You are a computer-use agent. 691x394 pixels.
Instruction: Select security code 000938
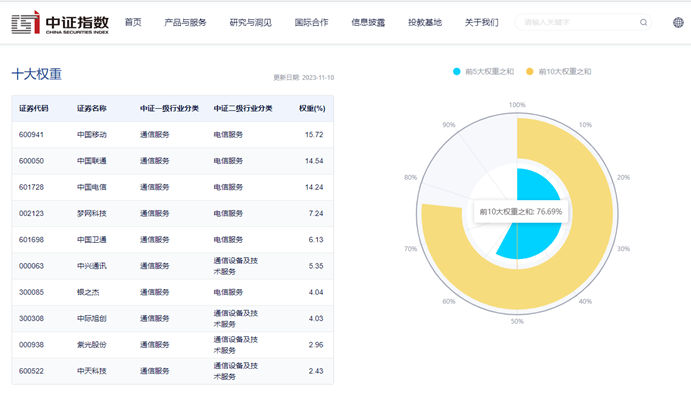click(31, 345)
